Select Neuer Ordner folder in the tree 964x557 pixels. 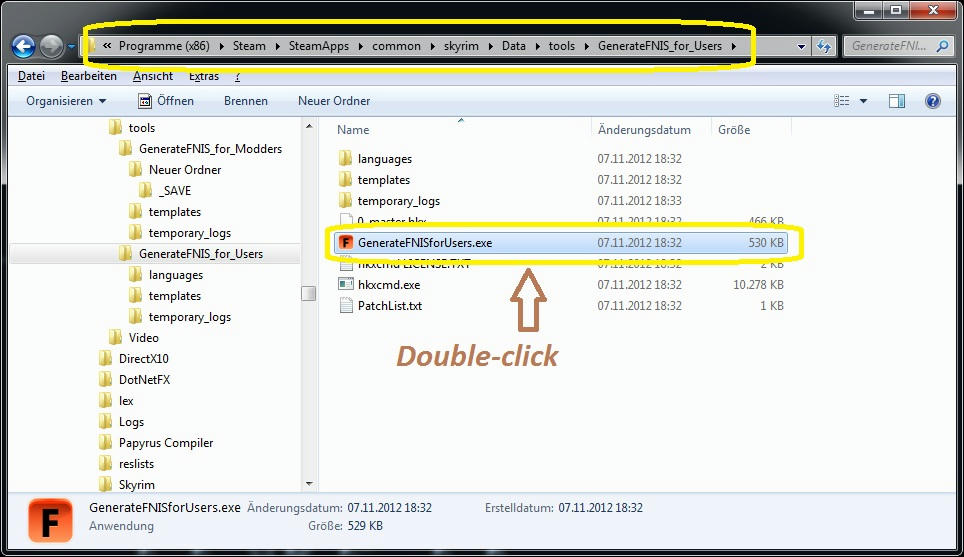[184, 170]
